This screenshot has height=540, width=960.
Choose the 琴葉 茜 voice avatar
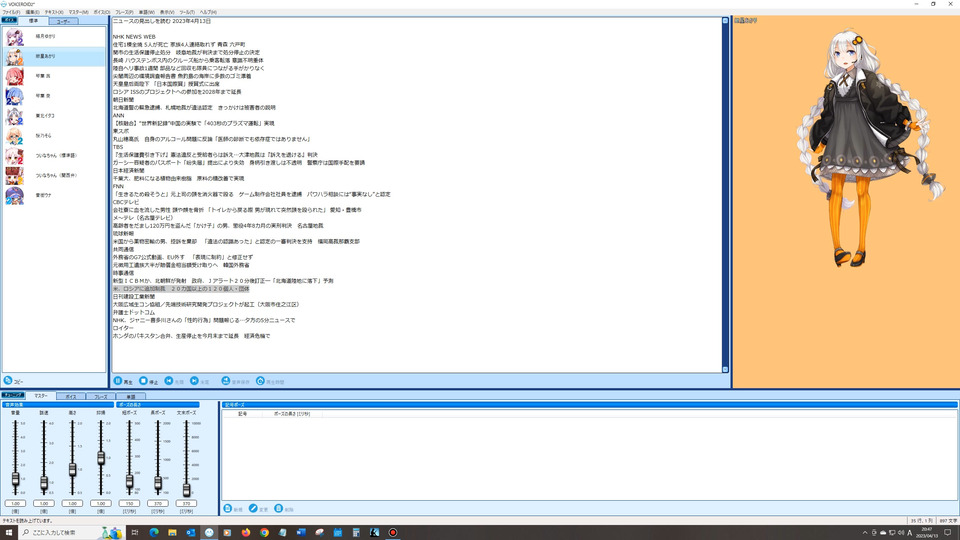(x=15, y=76)
